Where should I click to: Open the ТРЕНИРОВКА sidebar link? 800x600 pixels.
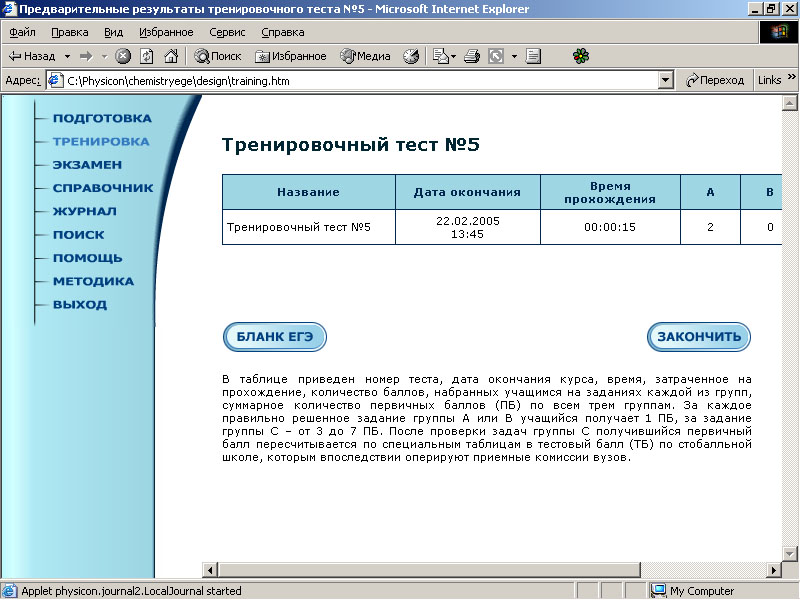(101, 141)
